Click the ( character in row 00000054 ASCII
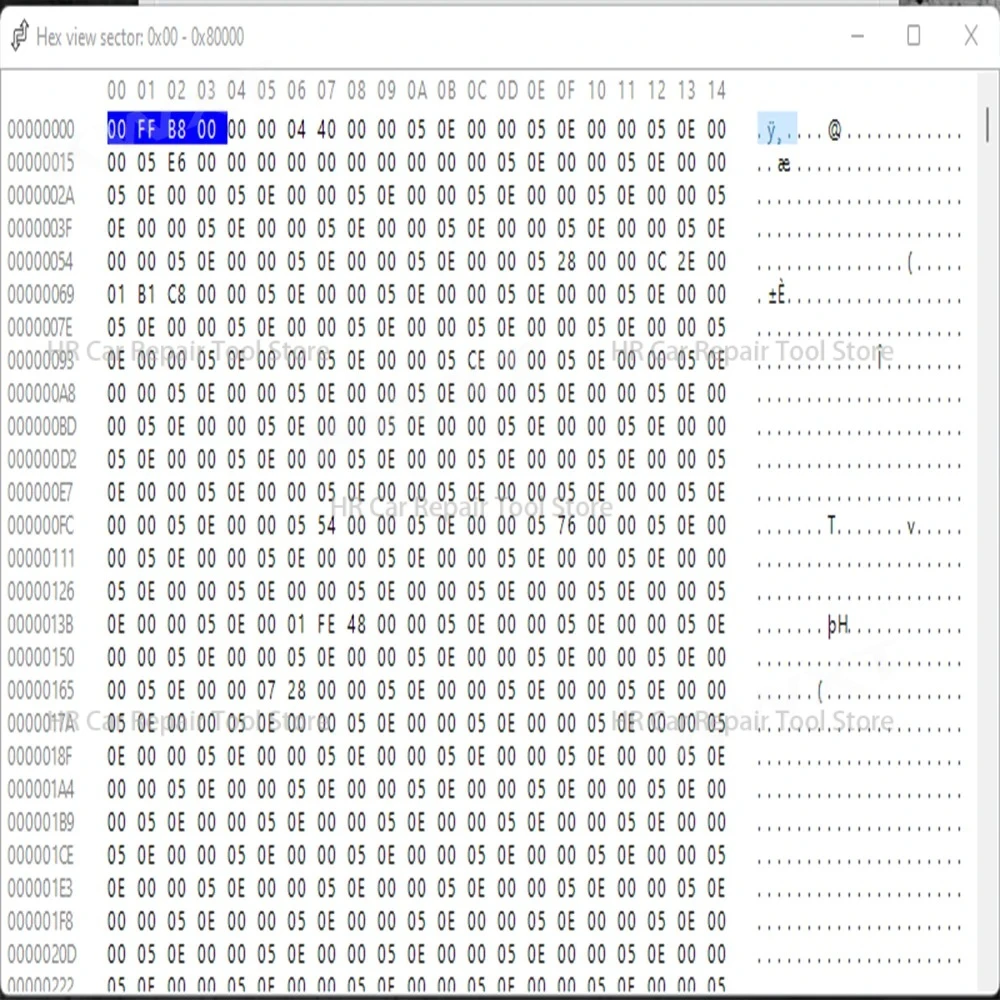Viewport: 1000px width, 1000px height. point(910,262)
